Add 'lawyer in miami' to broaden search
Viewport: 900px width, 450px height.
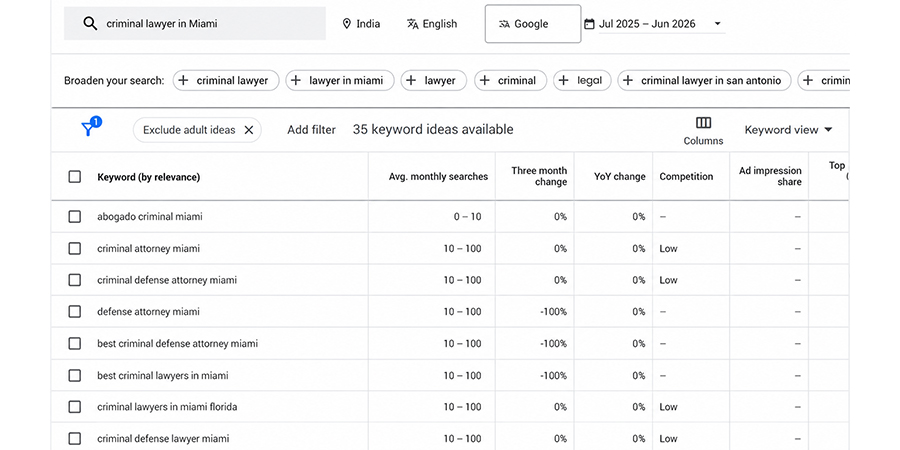click(x=340, y=80)
